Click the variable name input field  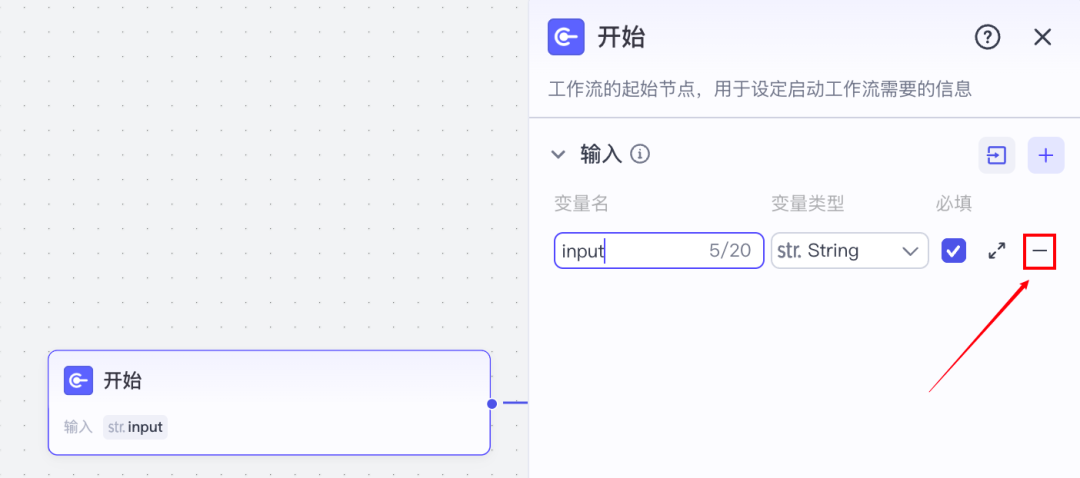[630, 251]
